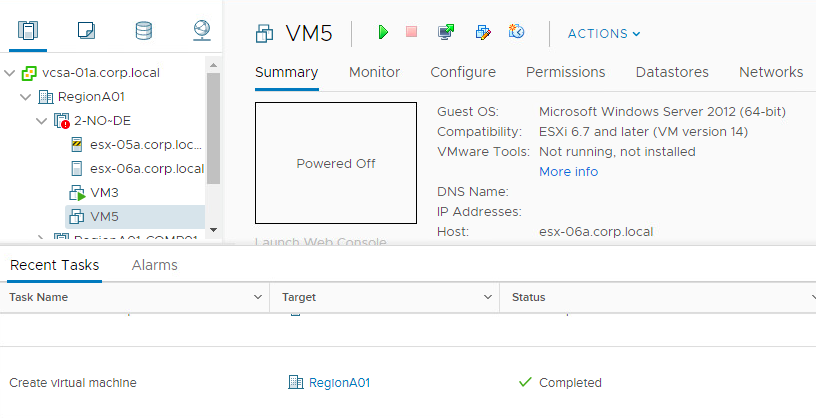This screenshot has width=816, height=418.
Task: Open the edit VM settings icon
Action: click(x=483, y=32)
